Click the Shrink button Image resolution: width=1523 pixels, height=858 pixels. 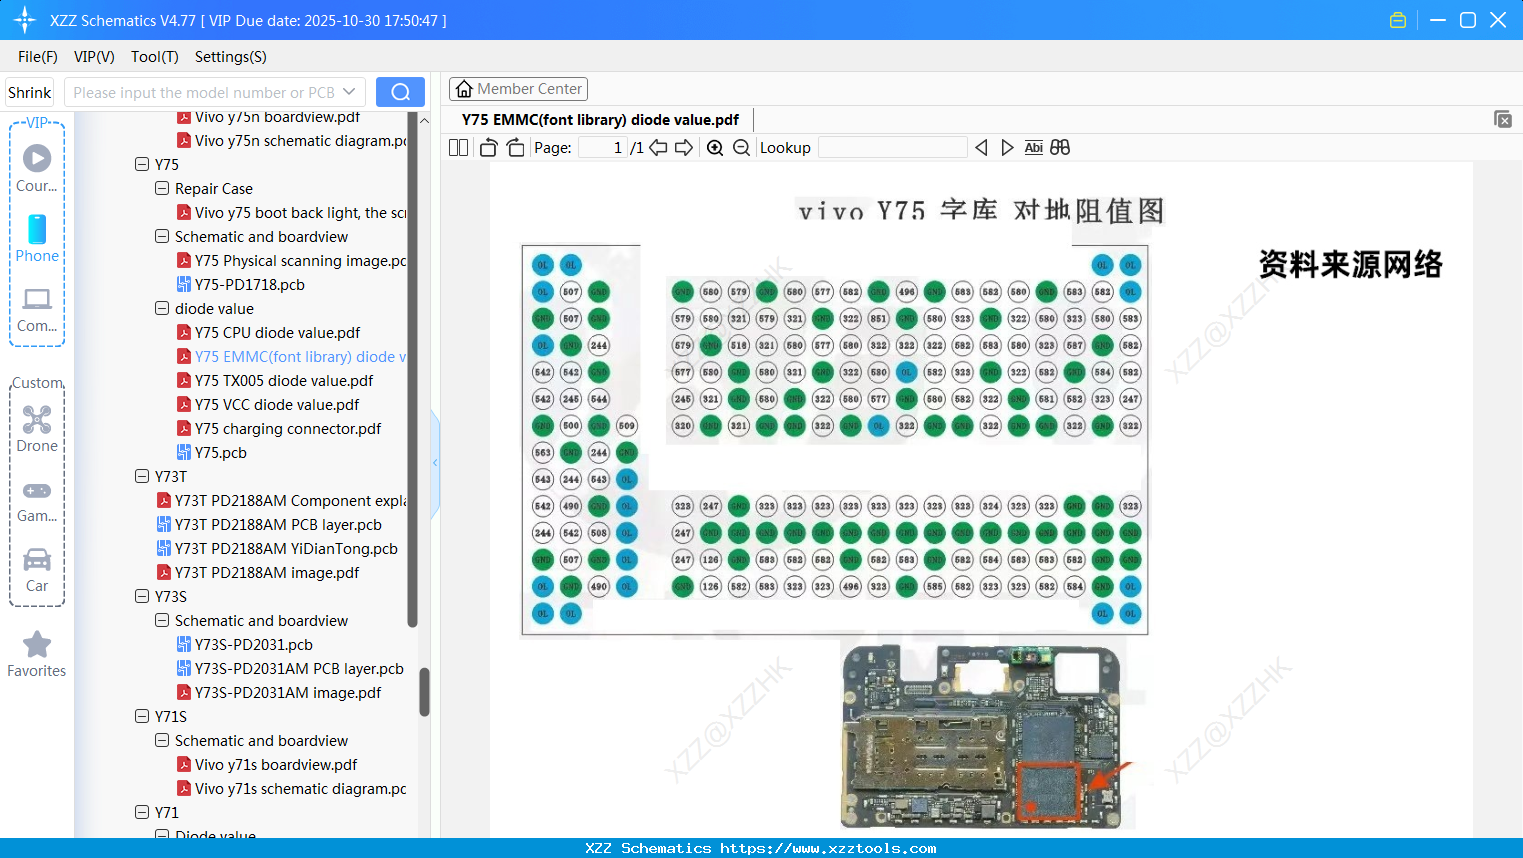coord(28,91)
